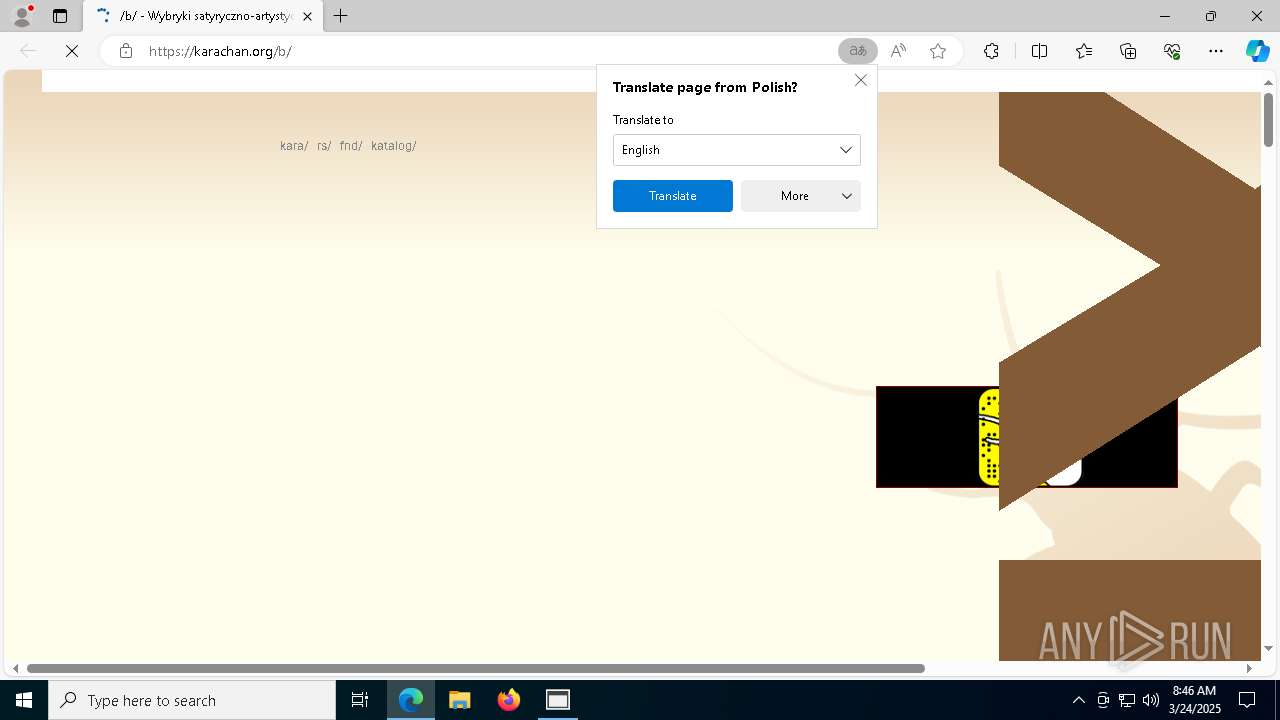This screenshot has width=1280, height=720.
Task: Expand the Translate to English dropdown
Action: coord(737,150)
